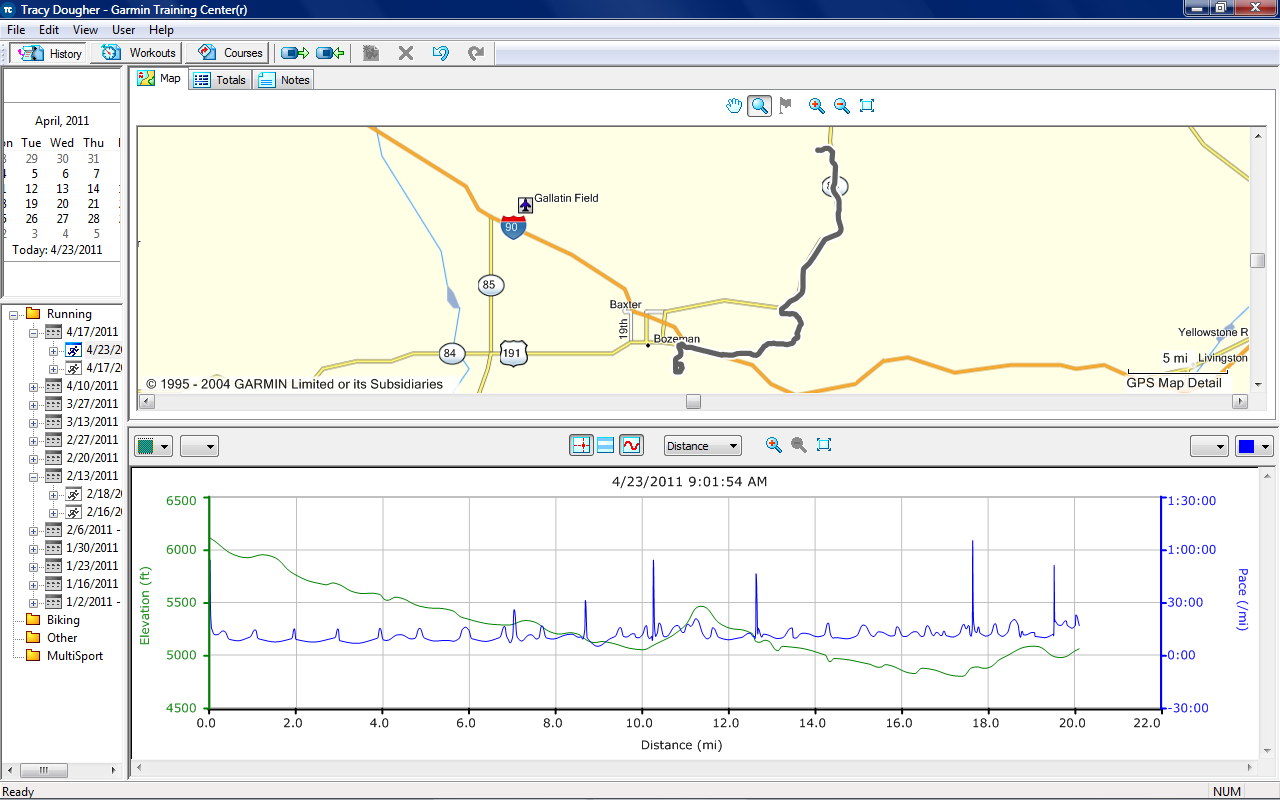Expand the 2/18 activity node
1280x800 pixels.
tap(53, 494)
